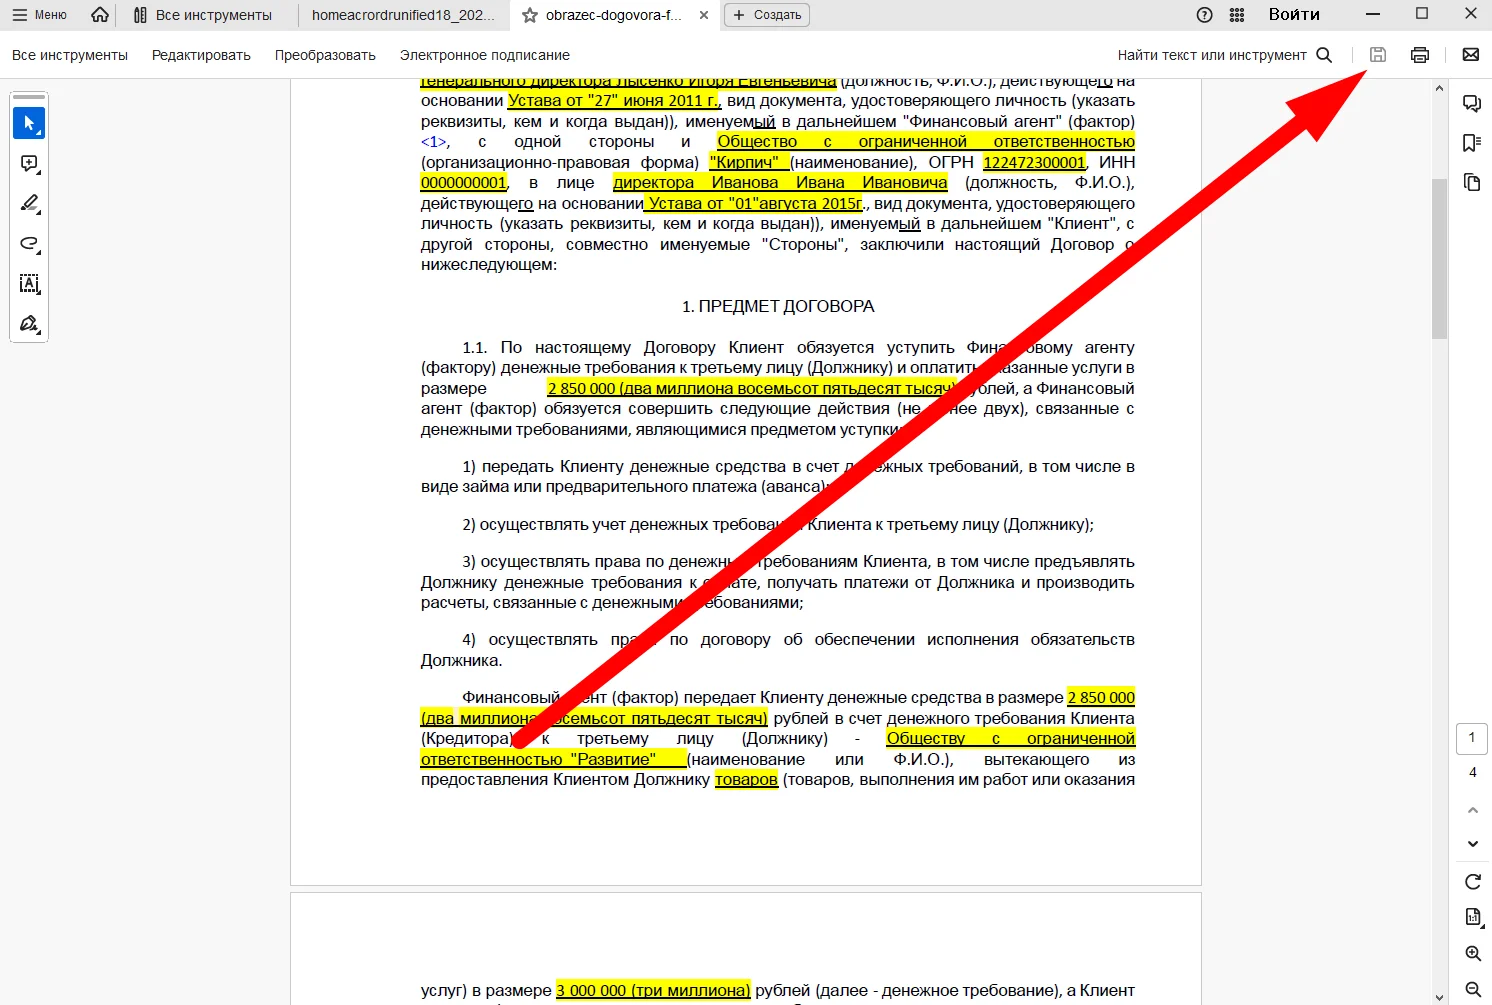
Task: Open the Меню hamburger menu
Action: pos(39,15)
